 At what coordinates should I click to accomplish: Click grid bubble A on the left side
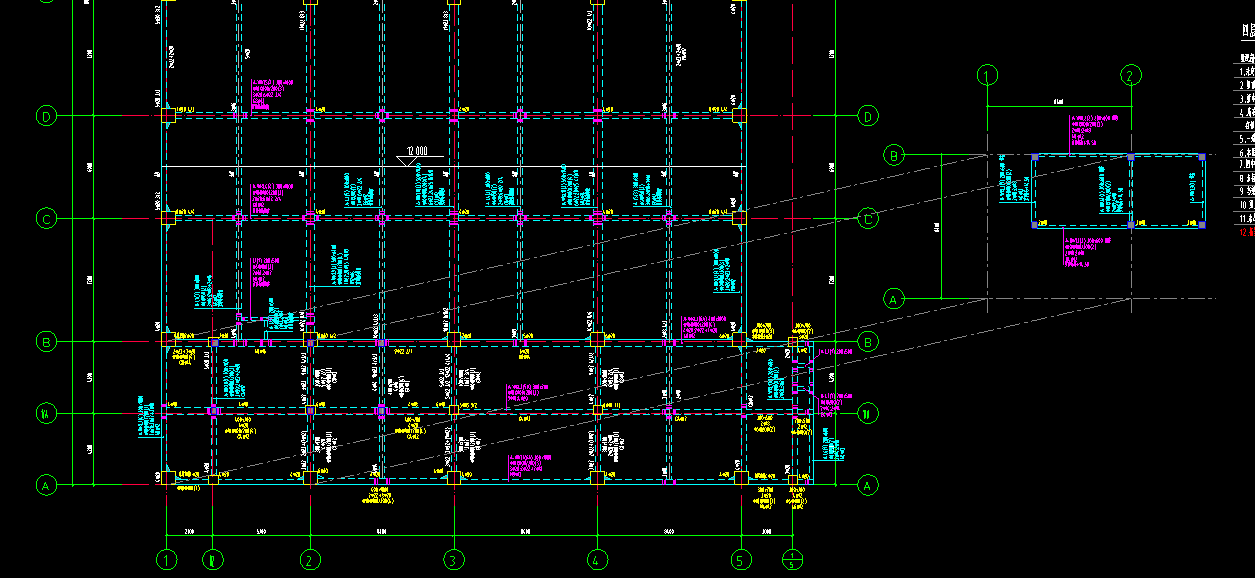tap(46, 486)
